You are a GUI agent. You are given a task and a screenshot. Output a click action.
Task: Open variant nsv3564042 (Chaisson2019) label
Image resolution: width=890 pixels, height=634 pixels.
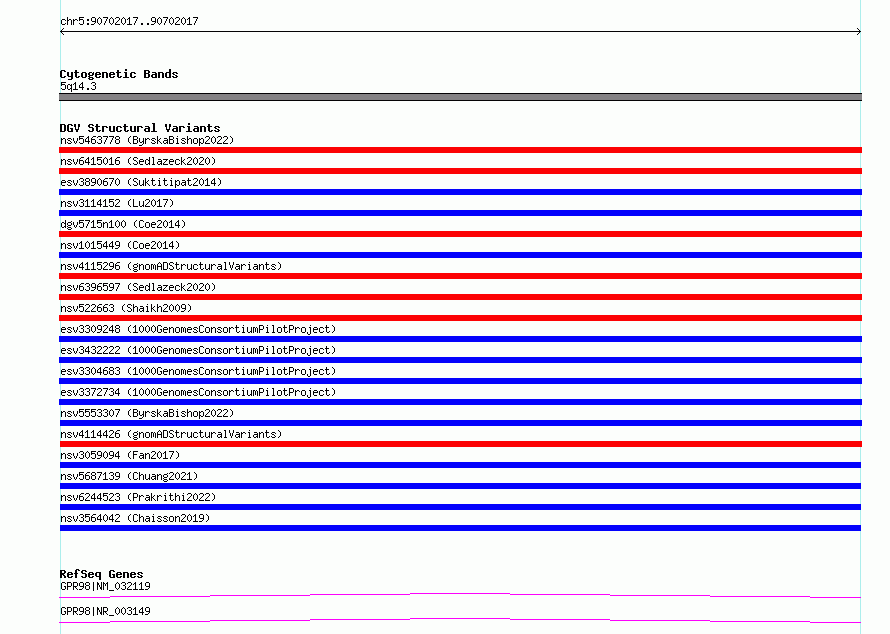pyautogui.click(x=135, y=518)
